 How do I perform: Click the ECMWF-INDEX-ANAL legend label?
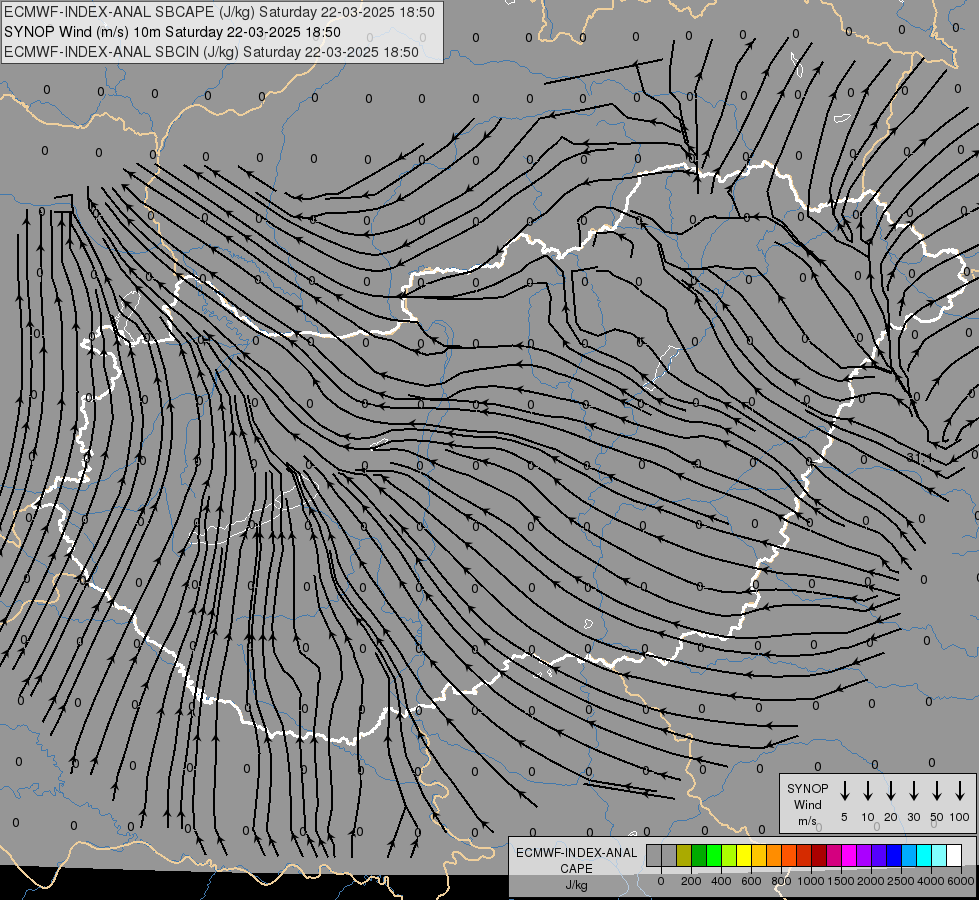coord(576,853)
